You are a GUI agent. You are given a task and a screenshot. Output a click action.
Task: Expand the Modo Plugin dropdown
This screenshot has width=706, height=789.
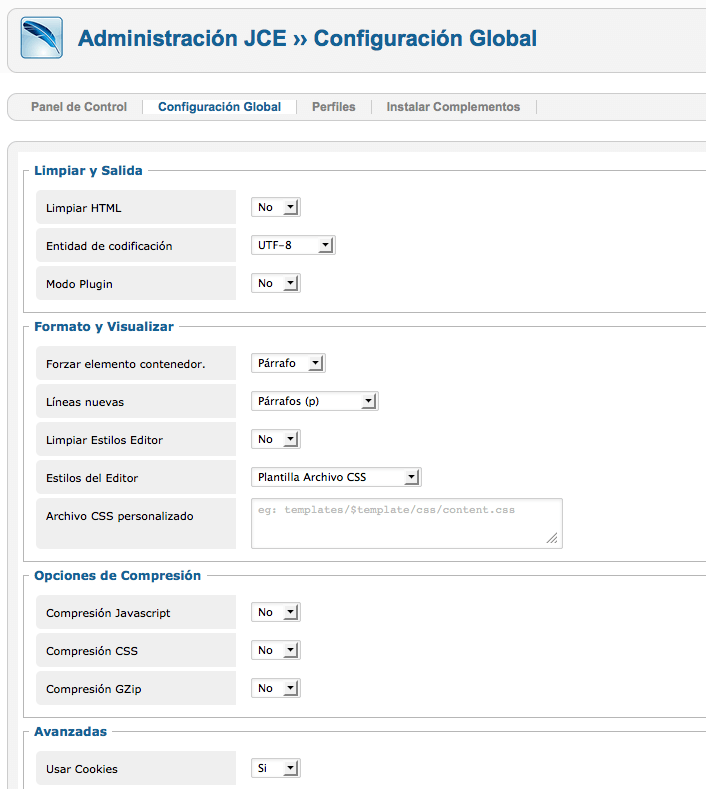click(276, 283)
